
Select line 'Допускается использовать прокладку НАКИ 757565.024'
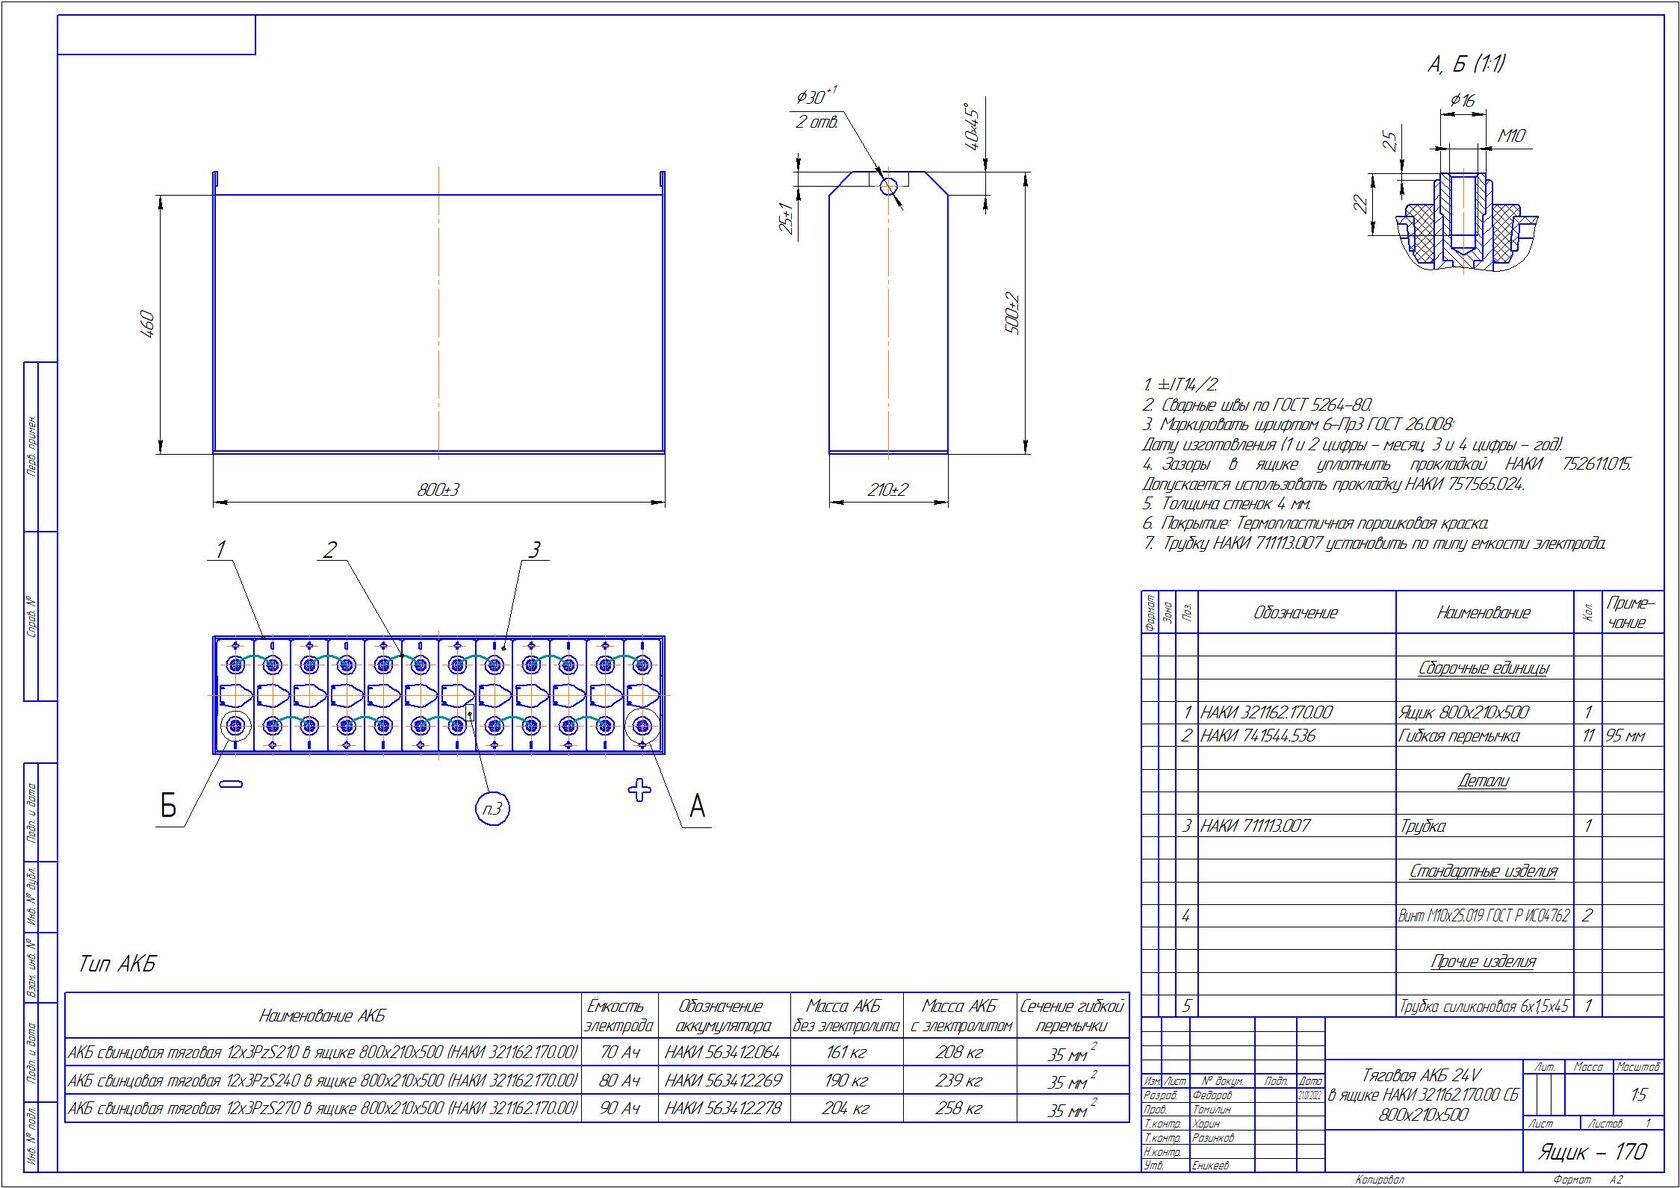[x=1334, y=484]
